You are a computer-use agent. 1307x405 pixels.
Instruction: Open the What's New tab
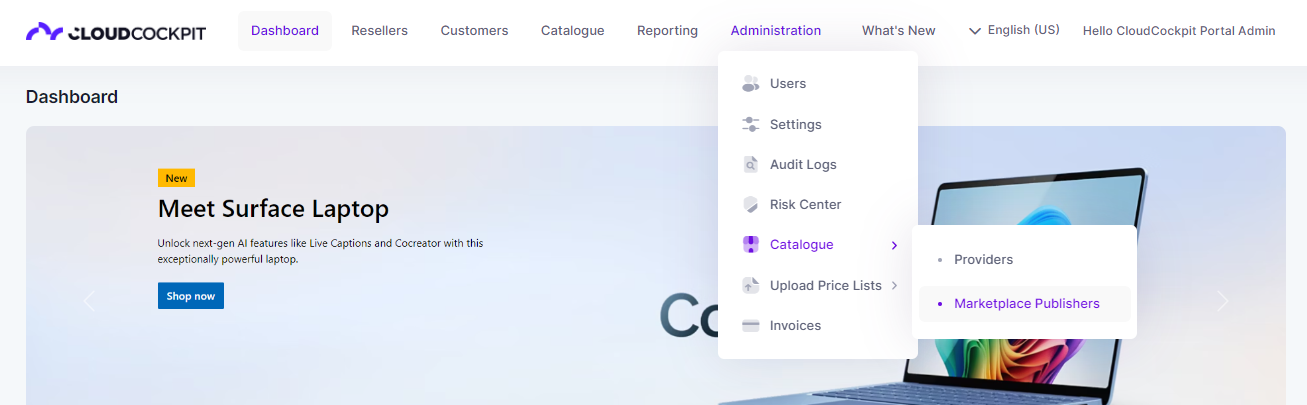pyautogui.click(x=899, y=31)
